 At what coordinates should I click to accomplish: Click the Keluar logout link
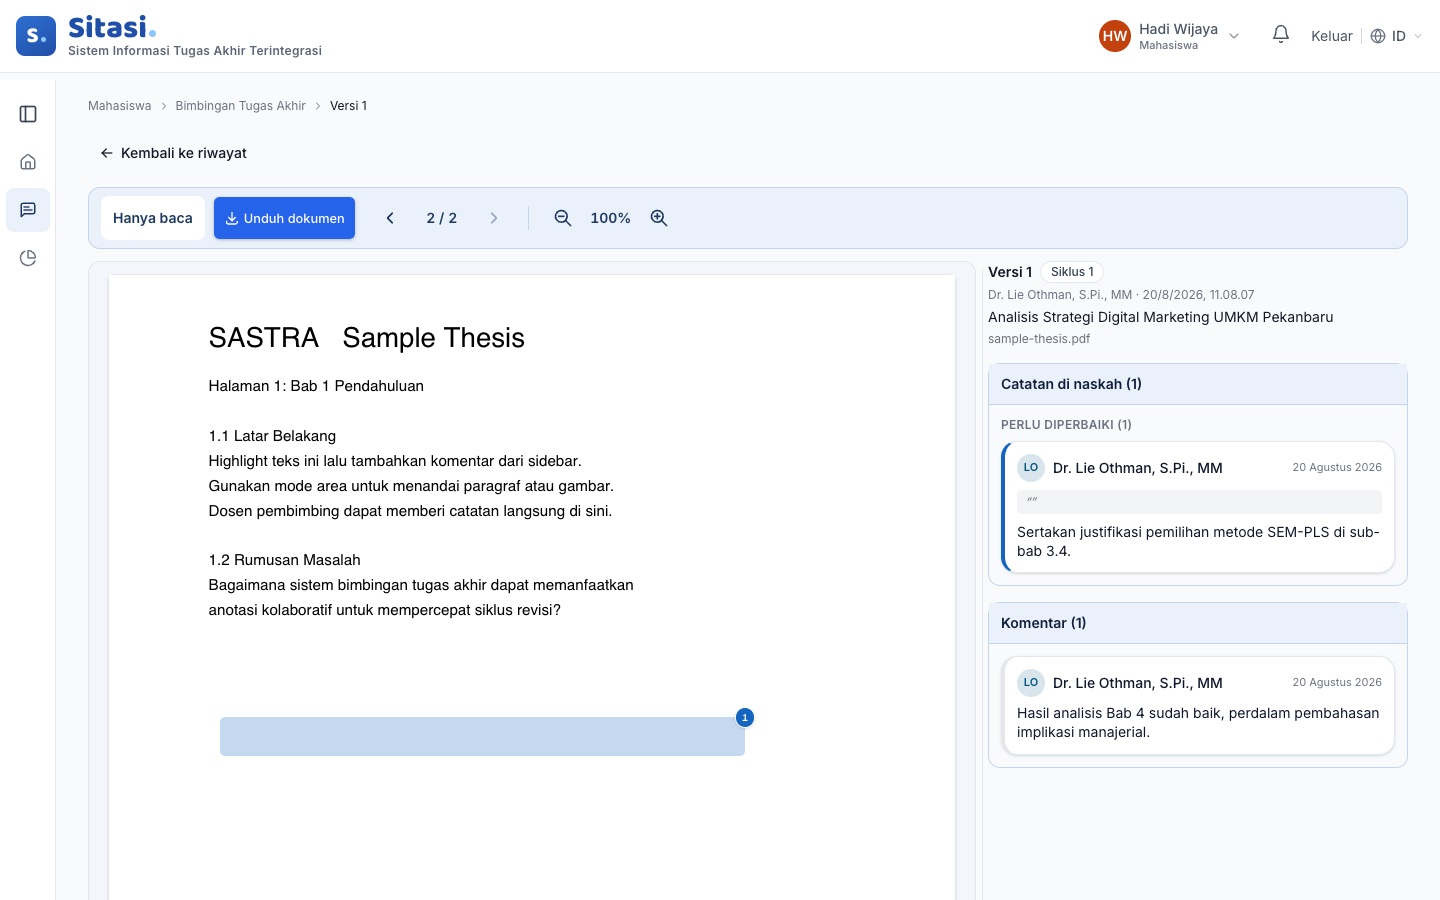[1332, 36]
